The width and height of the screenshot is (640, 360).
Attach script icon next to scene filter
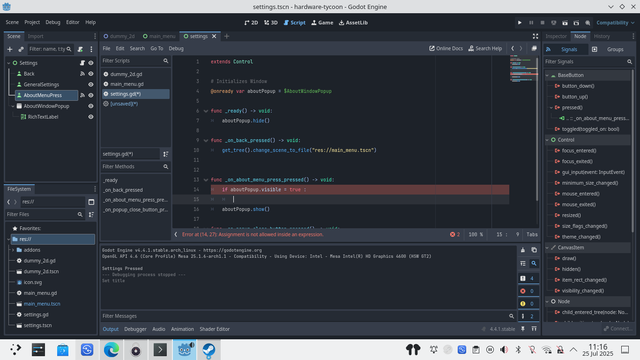[x=80, y=49]
